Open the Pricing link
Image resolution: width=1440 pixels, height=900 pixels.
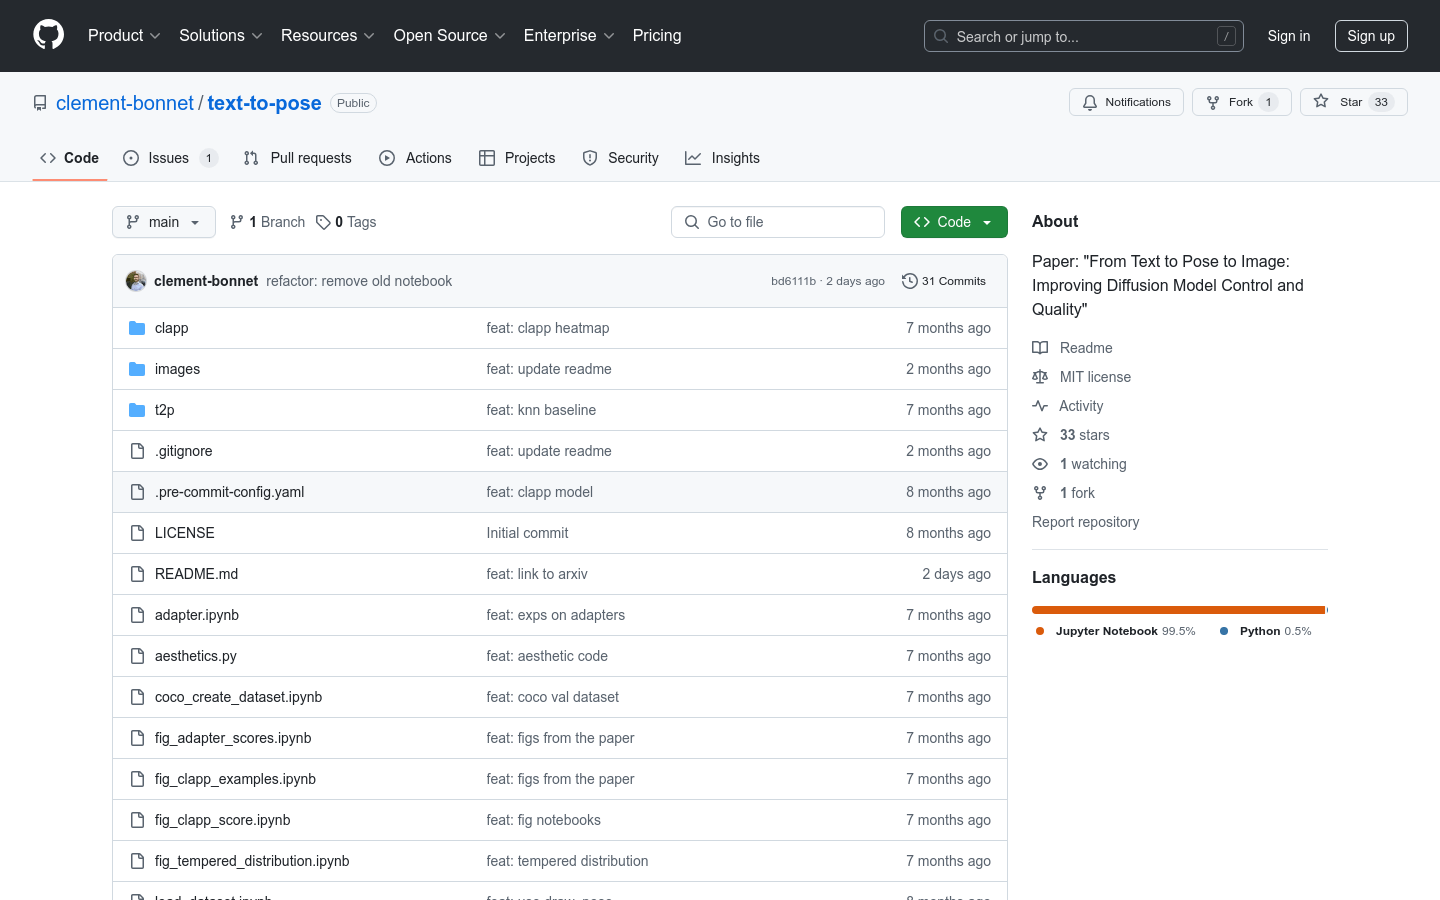[657, 35]
